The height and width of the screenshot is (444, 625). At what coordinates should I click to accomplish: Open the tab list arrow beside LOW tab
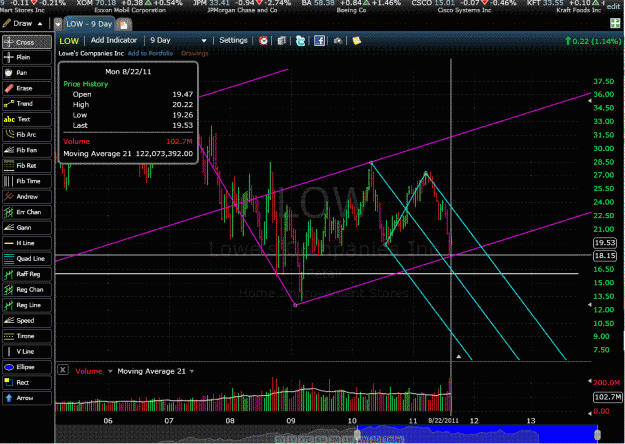click(58, 24)
